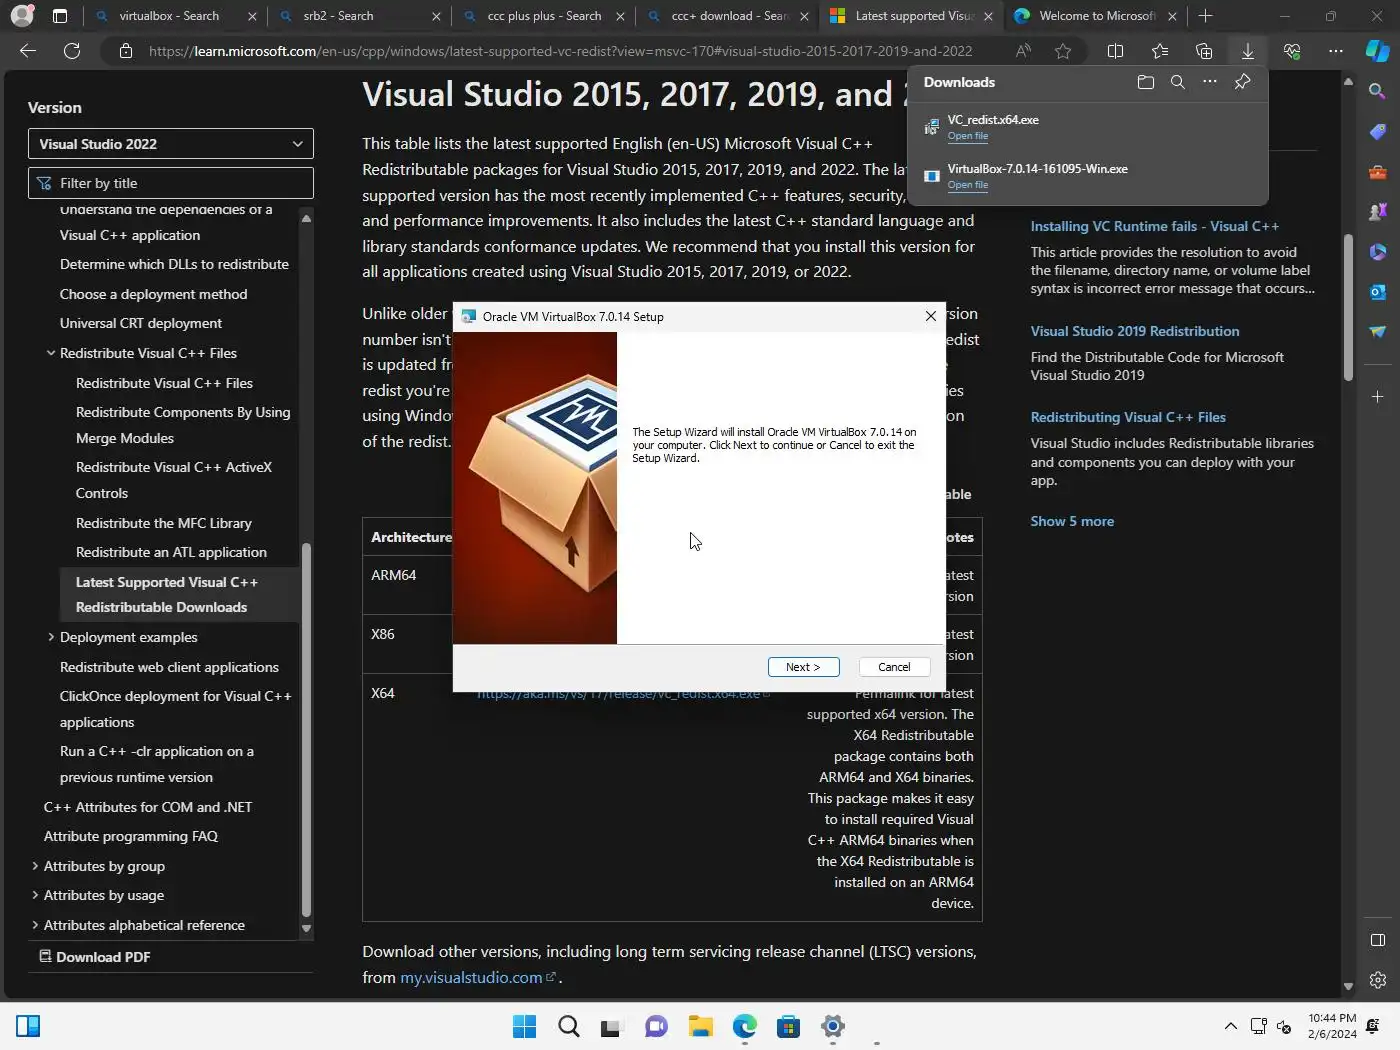
Task: Click table of contents scrollbar thumb
Action: tap(306, 730)
